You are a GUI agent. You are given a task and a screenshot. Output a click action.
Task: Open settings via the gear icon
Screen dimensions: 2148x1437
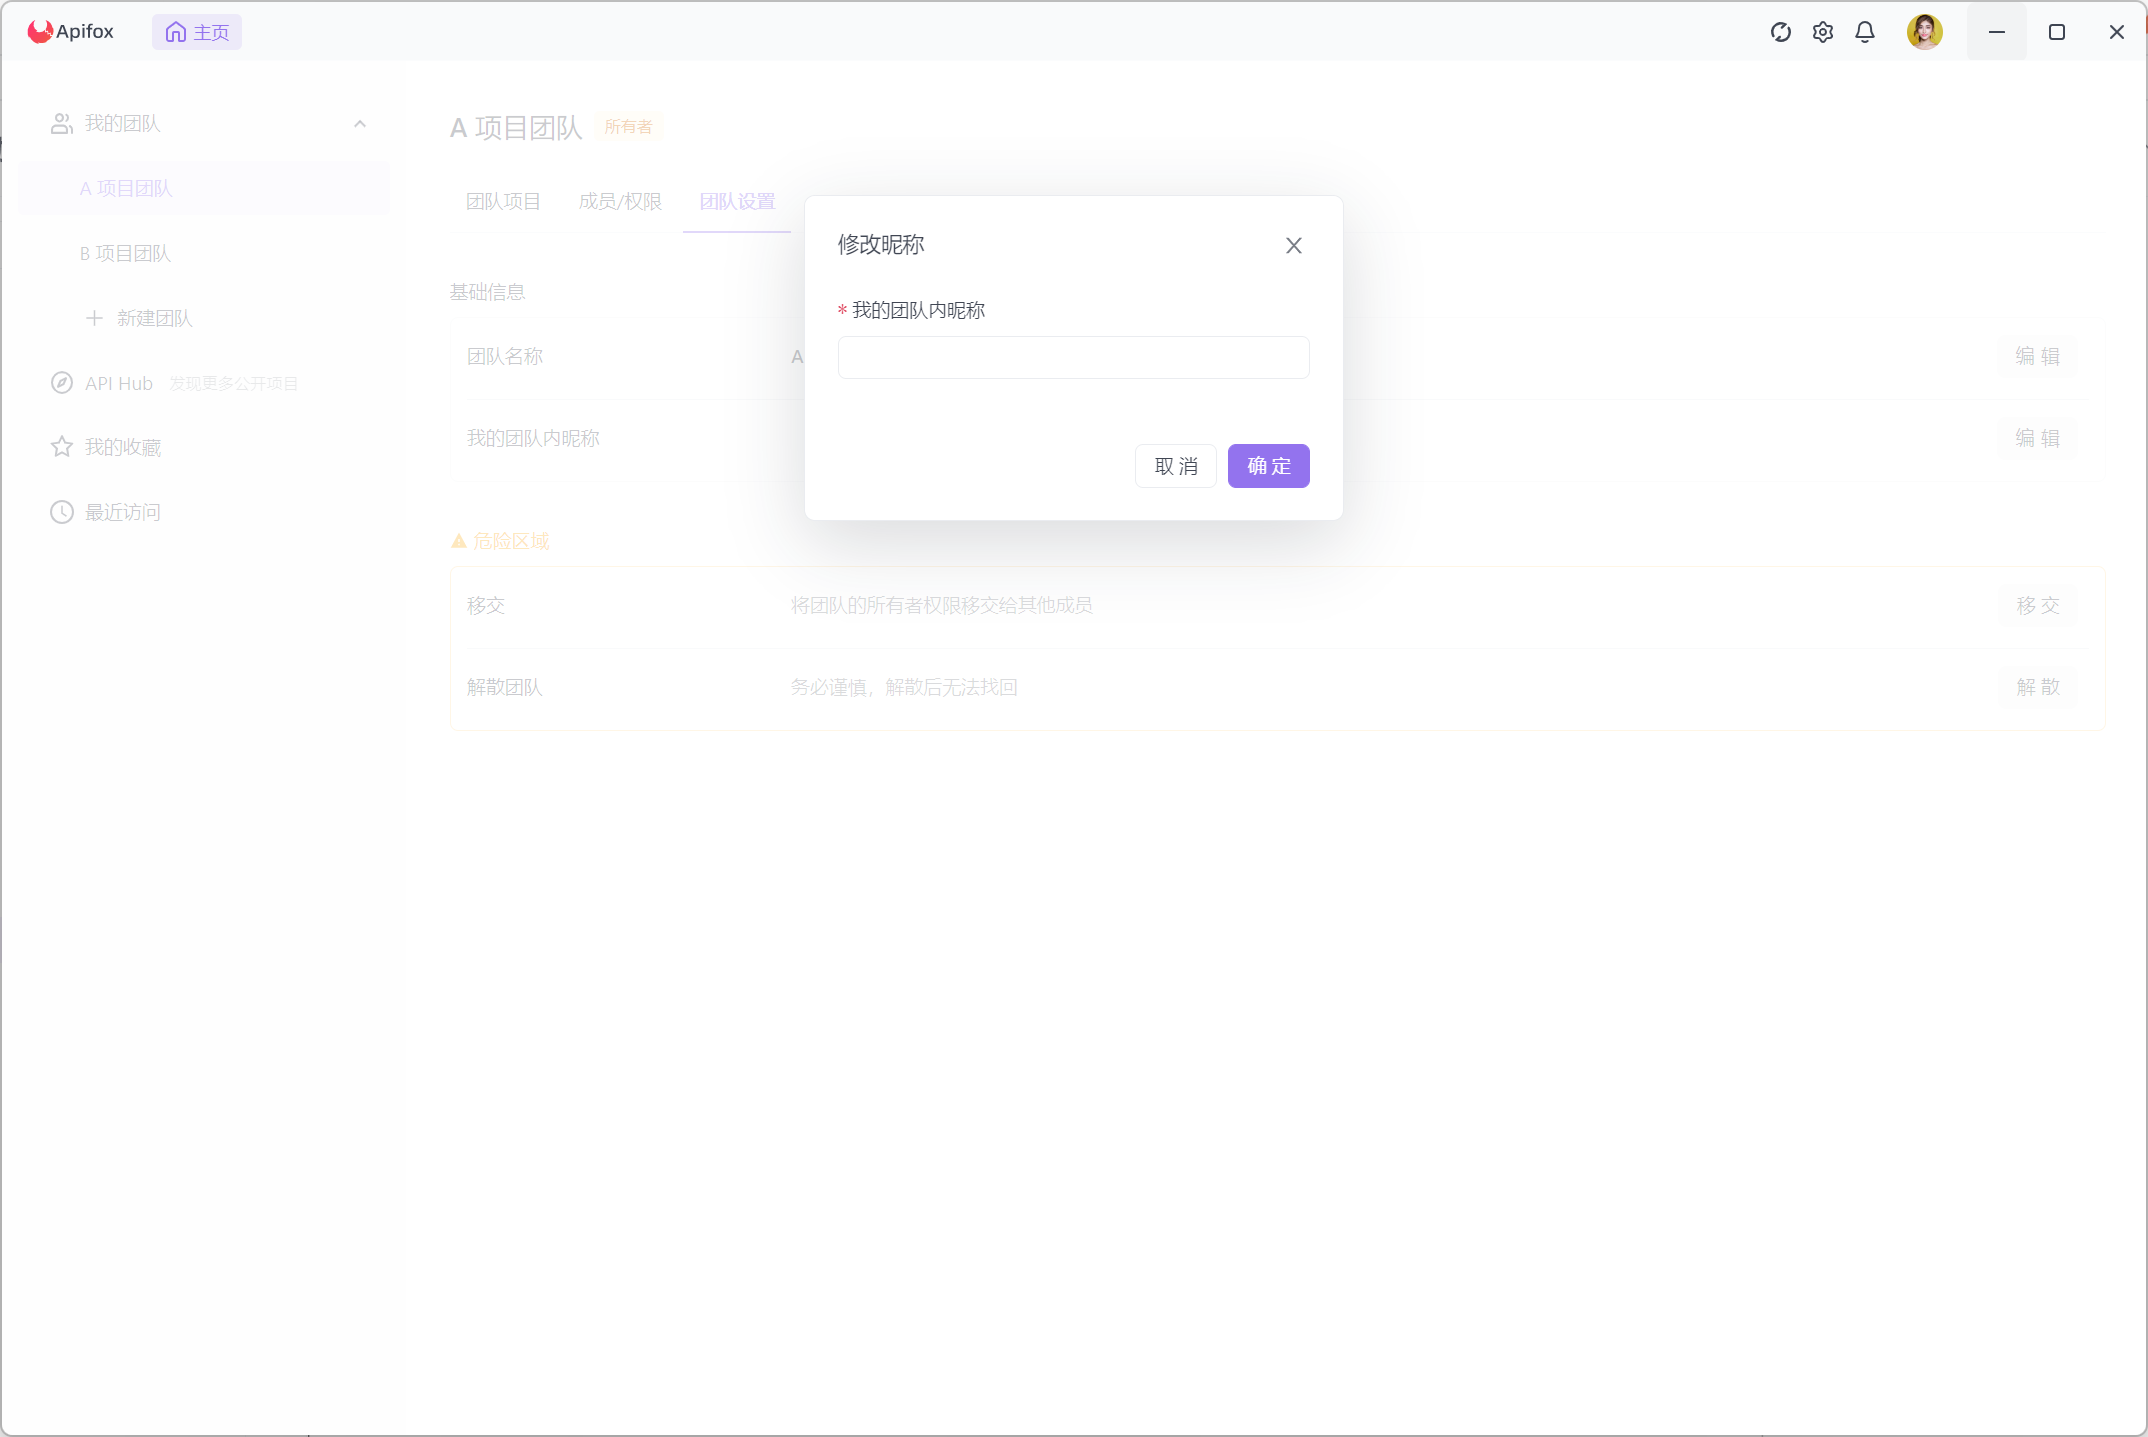[x=1823, y=32]
